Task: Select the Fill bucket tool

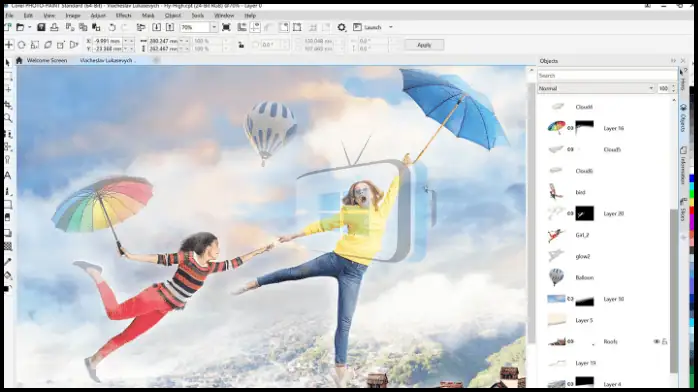Action: (x=8, y=276)
